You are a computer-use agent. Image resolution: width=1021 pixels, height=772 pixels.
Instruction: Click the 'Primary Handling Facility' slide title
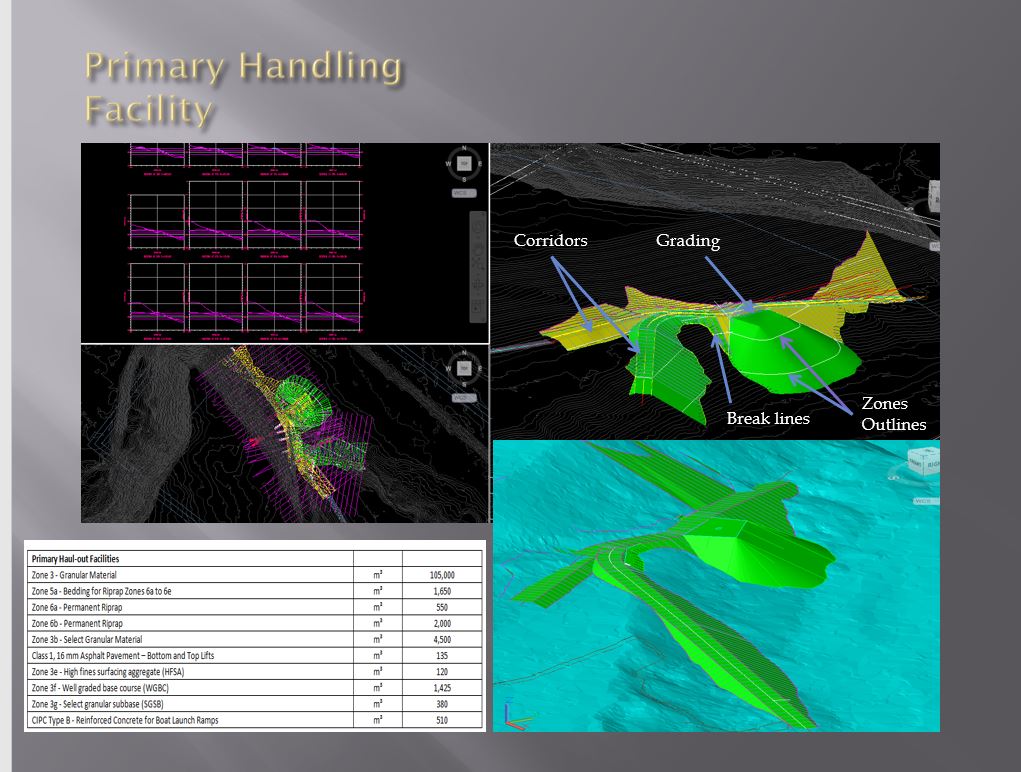pos(244,88)
